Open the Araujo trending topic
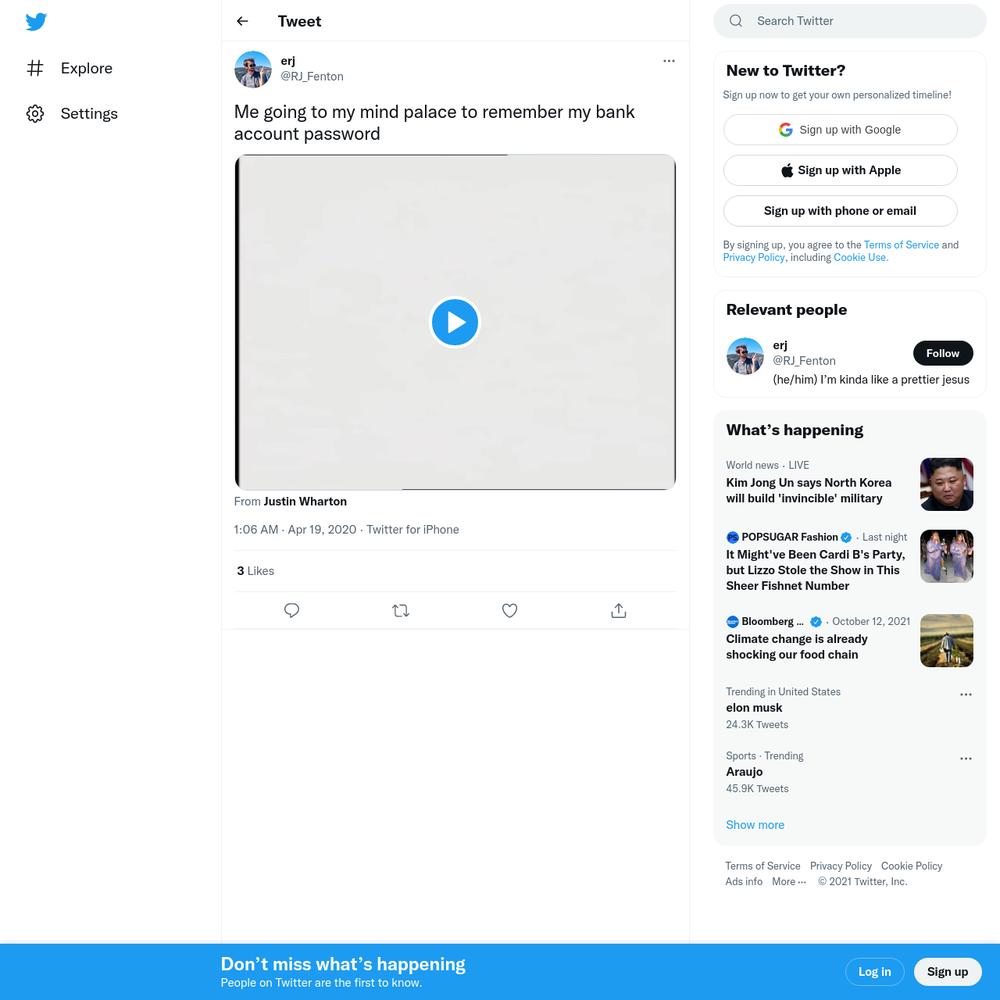Image resolution: width=1000 pixels, height=1000 pixels. 744,772
